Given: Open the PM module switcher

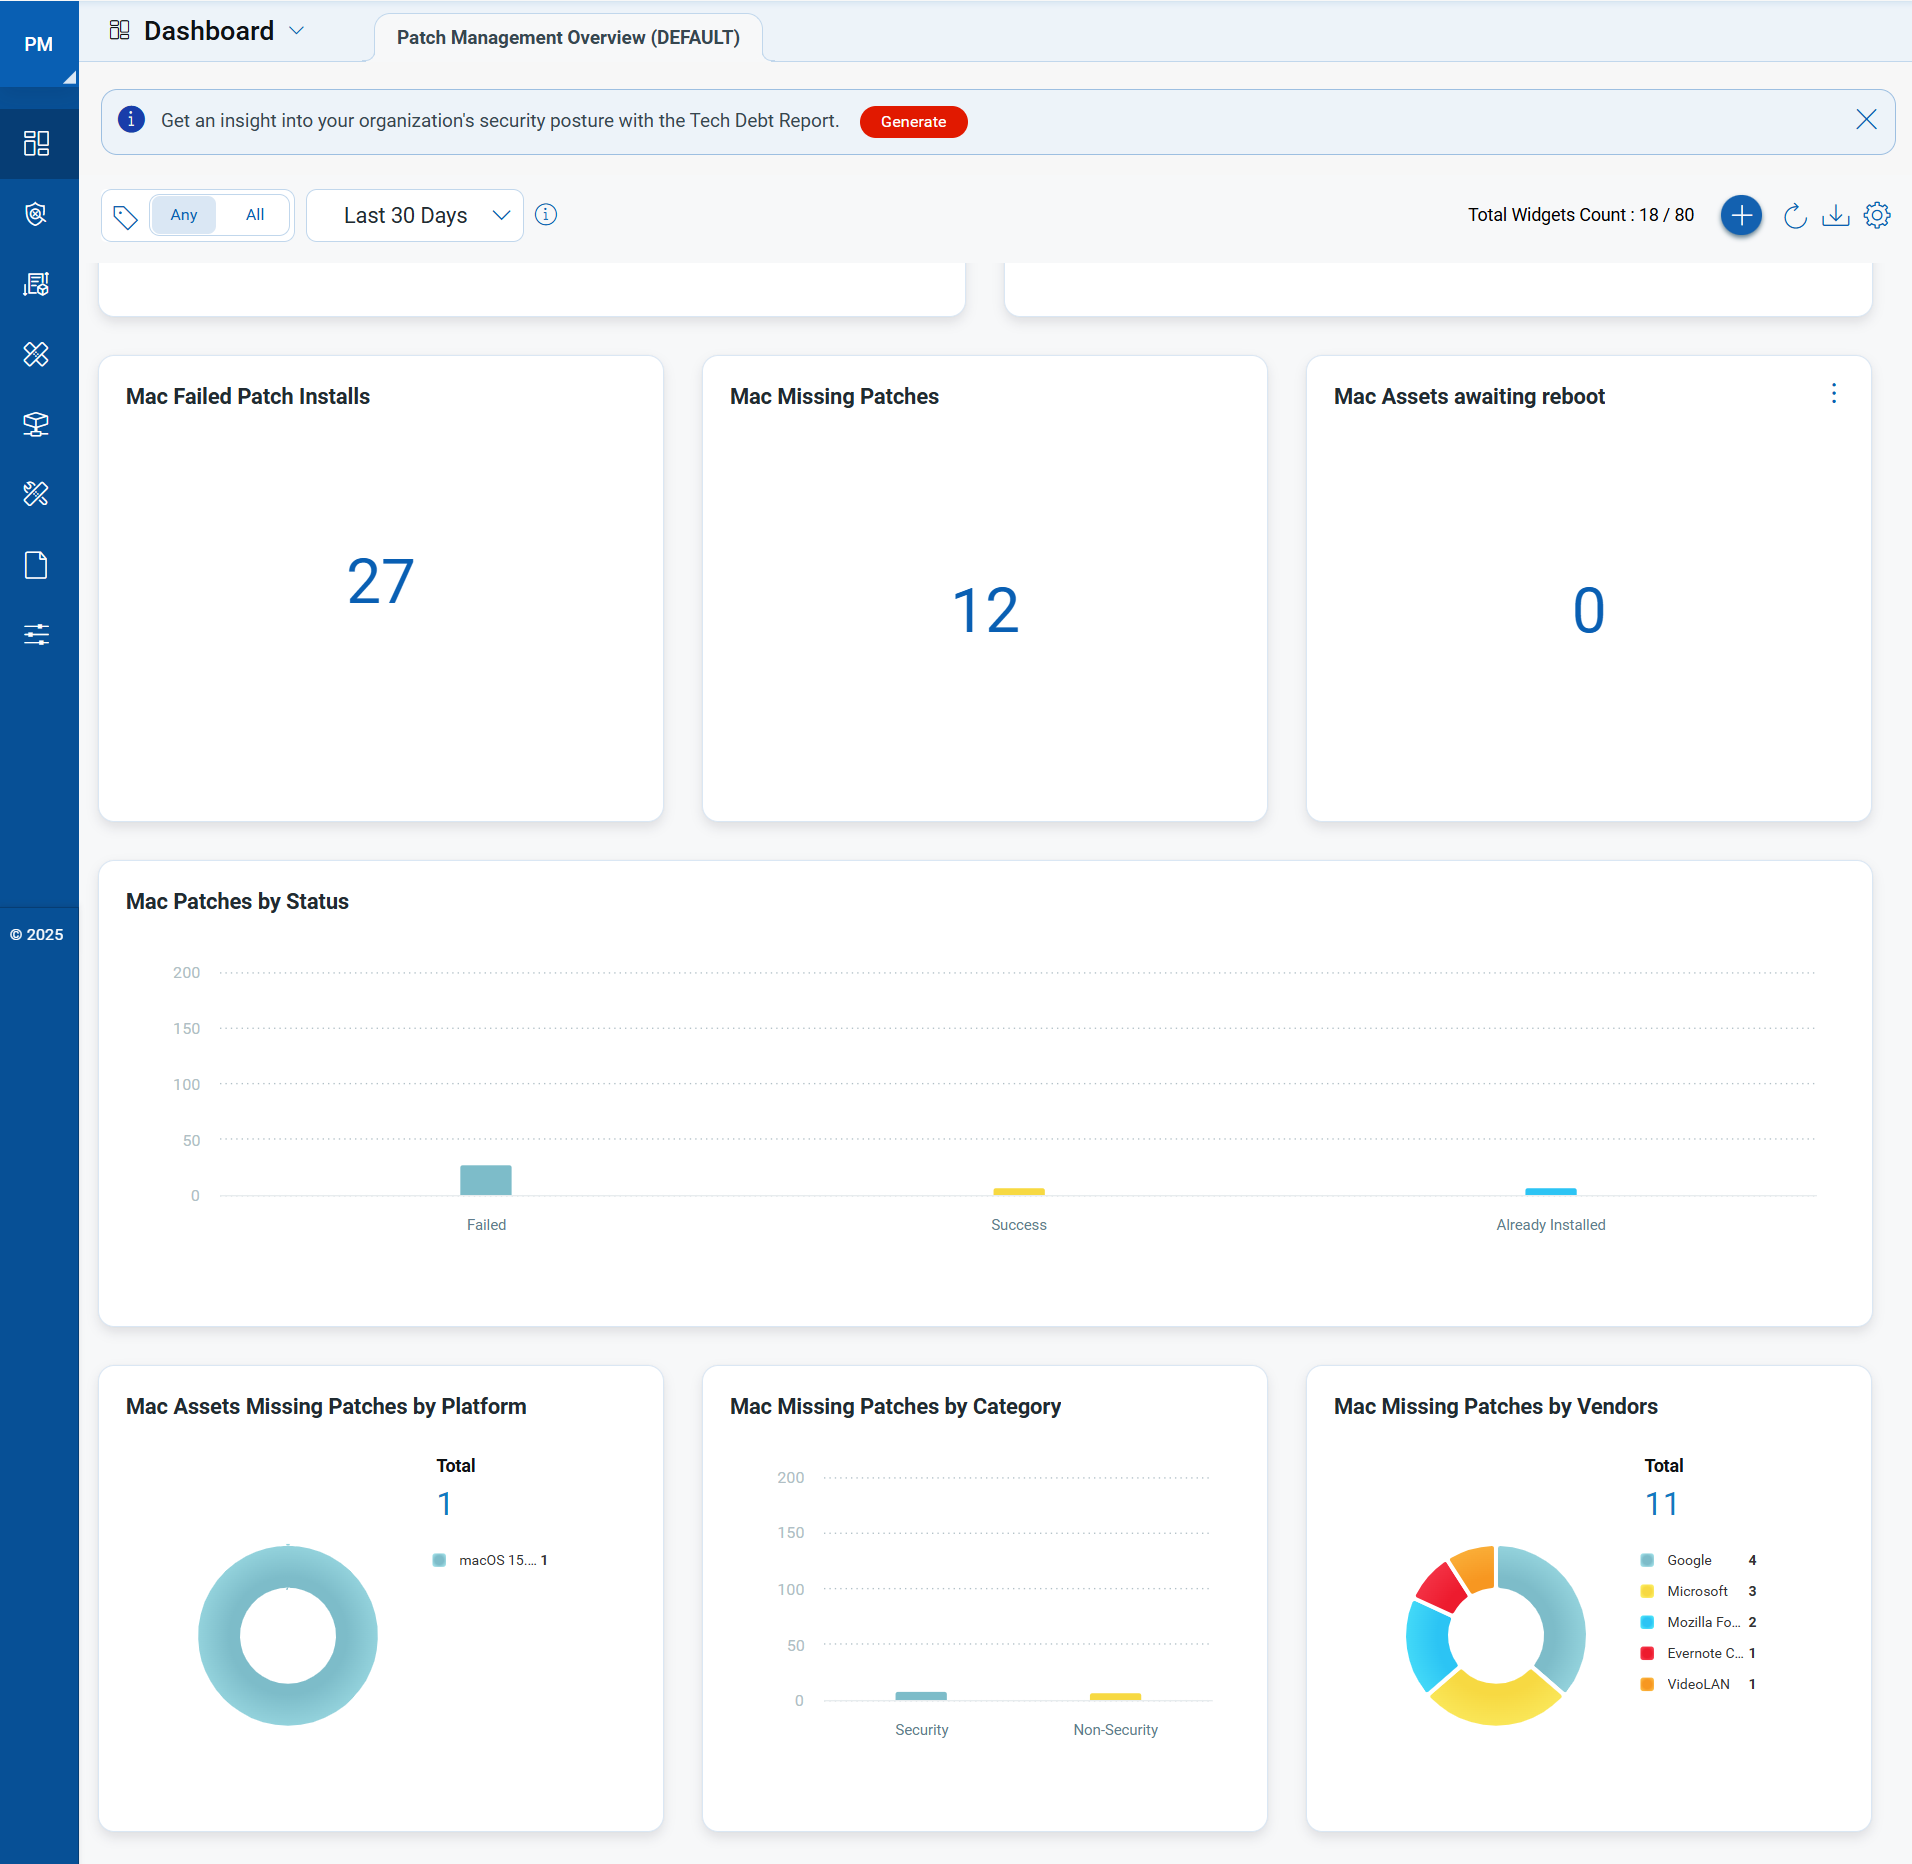Looking at the screenshot, I should [39, 44].
